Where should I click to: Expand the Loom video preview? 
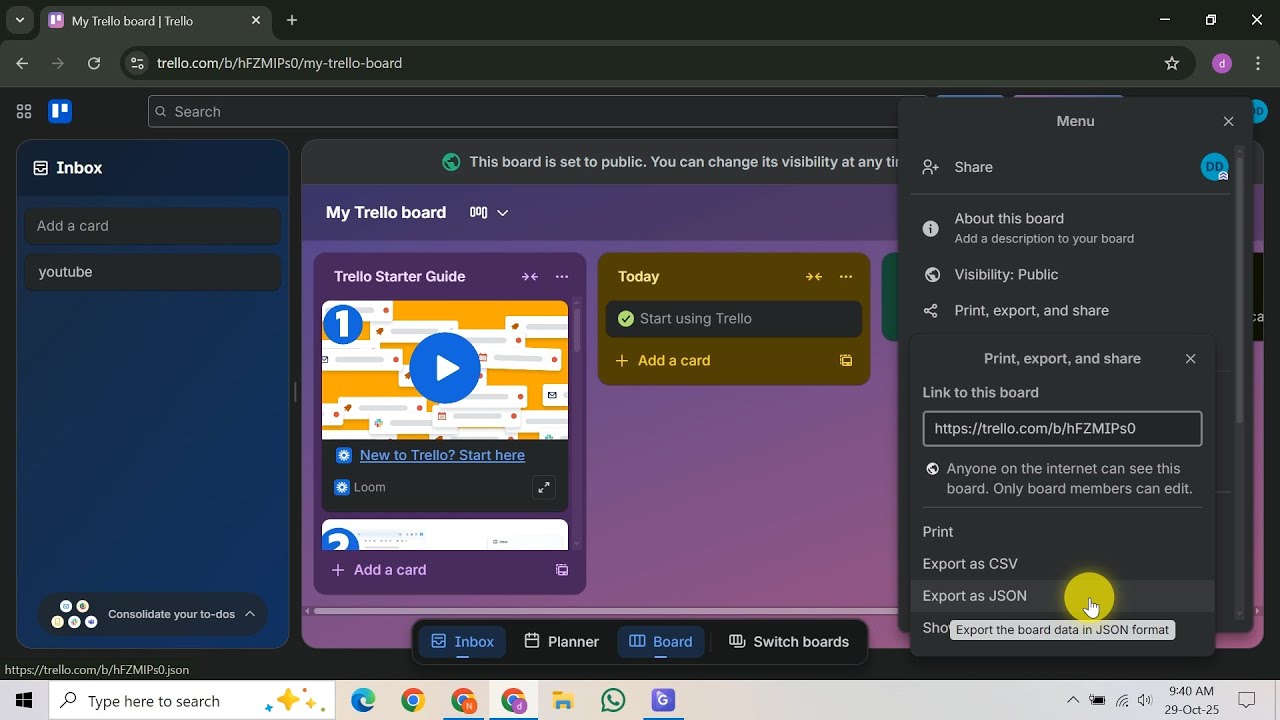[x=543, y=487]
